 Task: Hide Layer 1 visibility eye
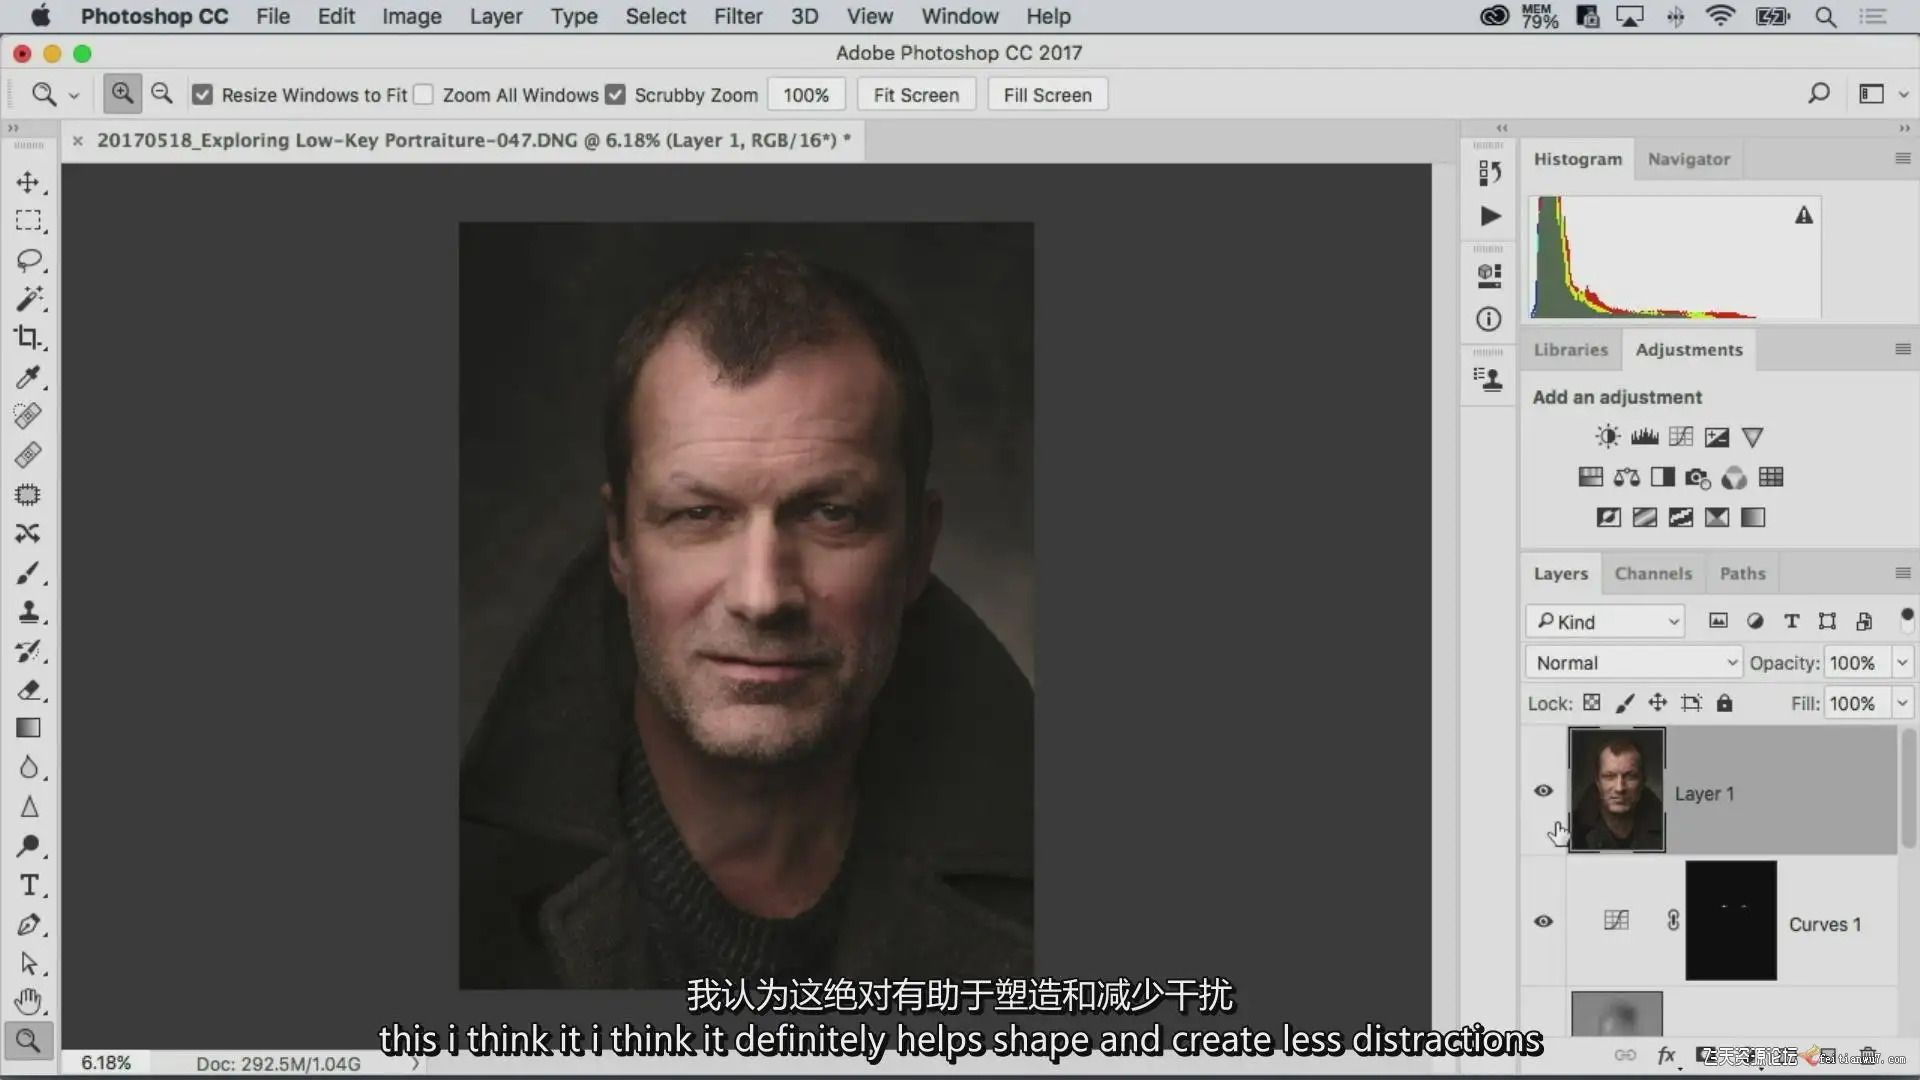coord(1543,791)
